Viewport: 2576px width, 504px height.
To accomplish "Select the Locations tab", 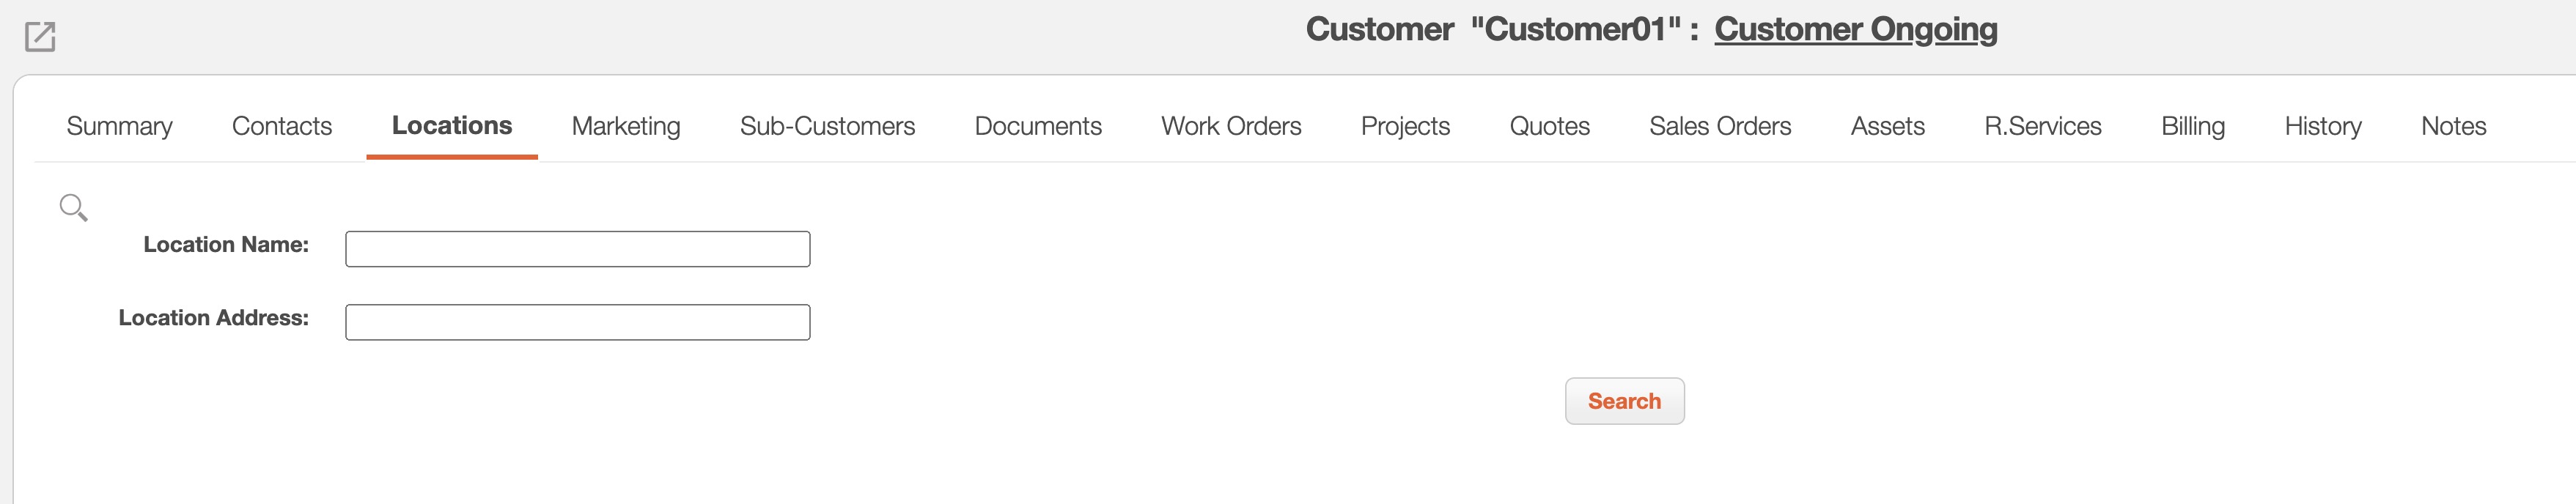I will (x=452, y=126).
